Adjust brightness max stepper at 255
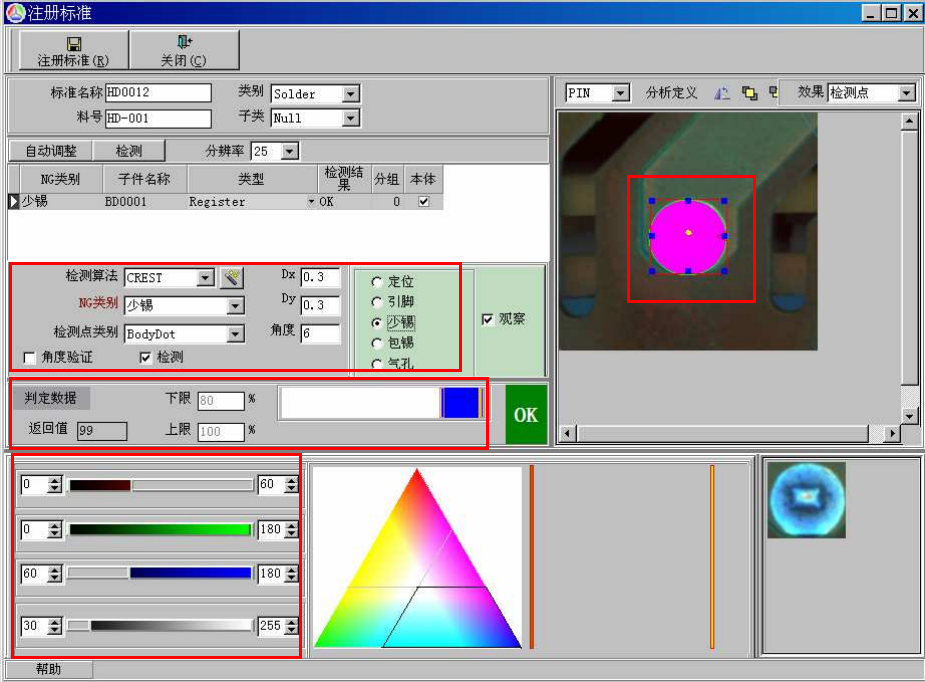925x682 pixels. tap(291, 625)
